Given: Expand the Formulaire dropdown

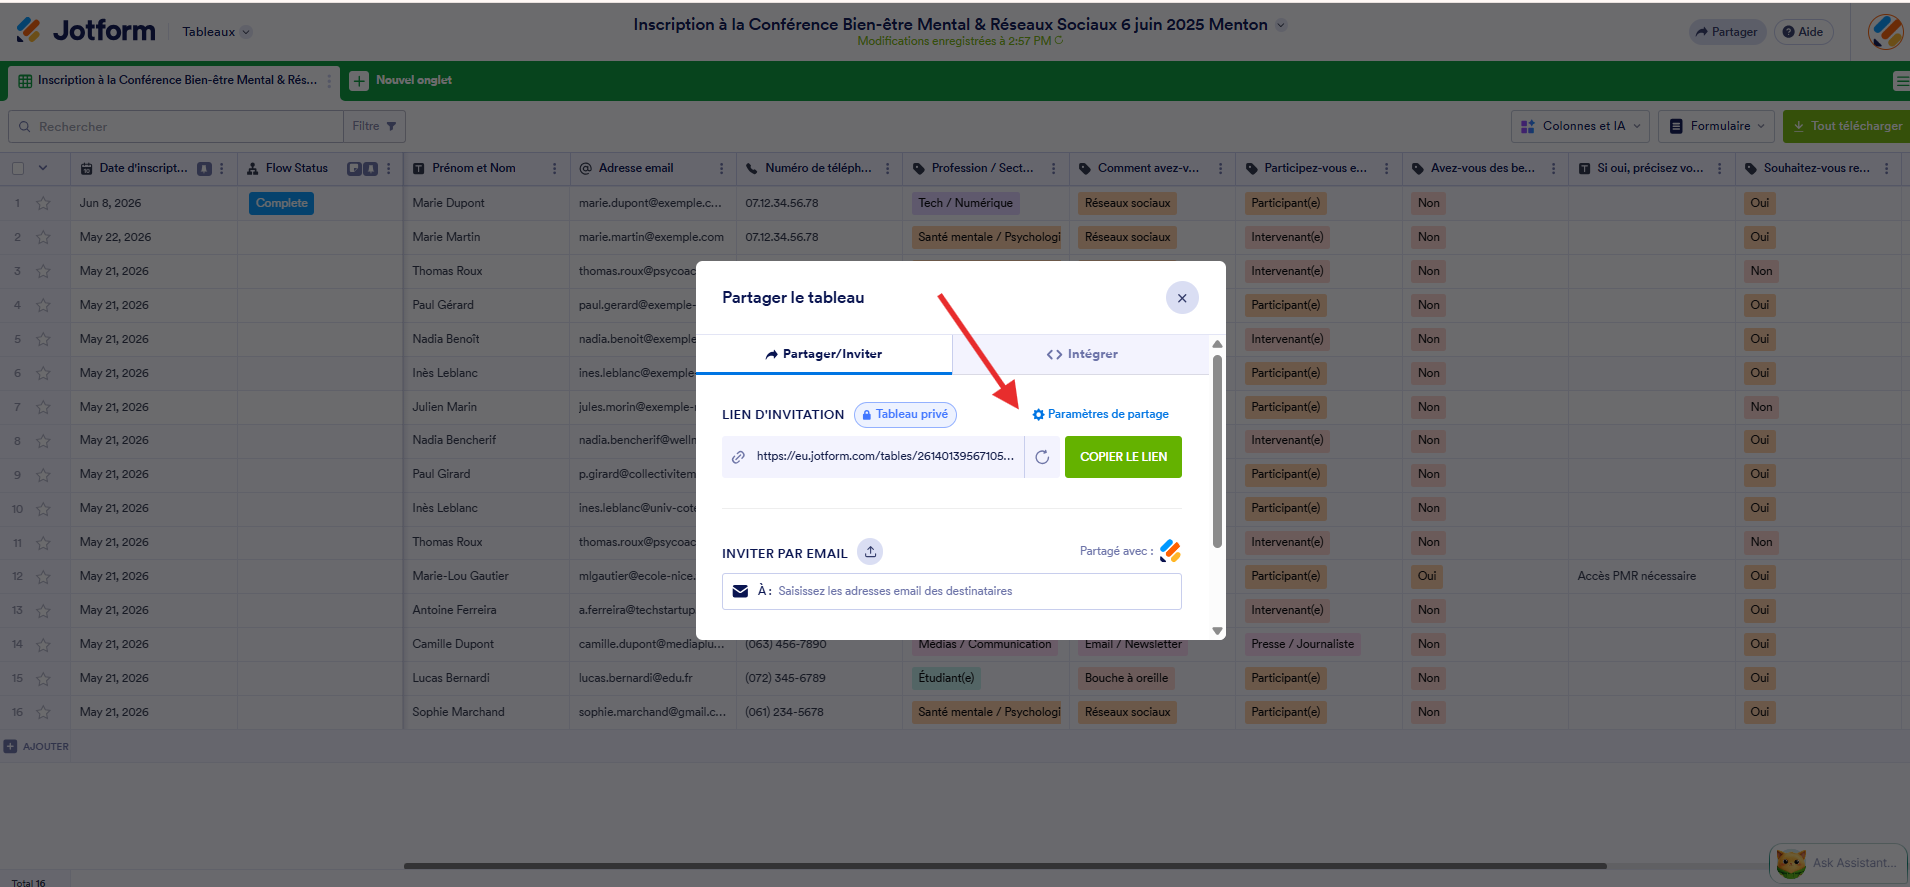Looking at the screenshot, I should coord(1717,126).
